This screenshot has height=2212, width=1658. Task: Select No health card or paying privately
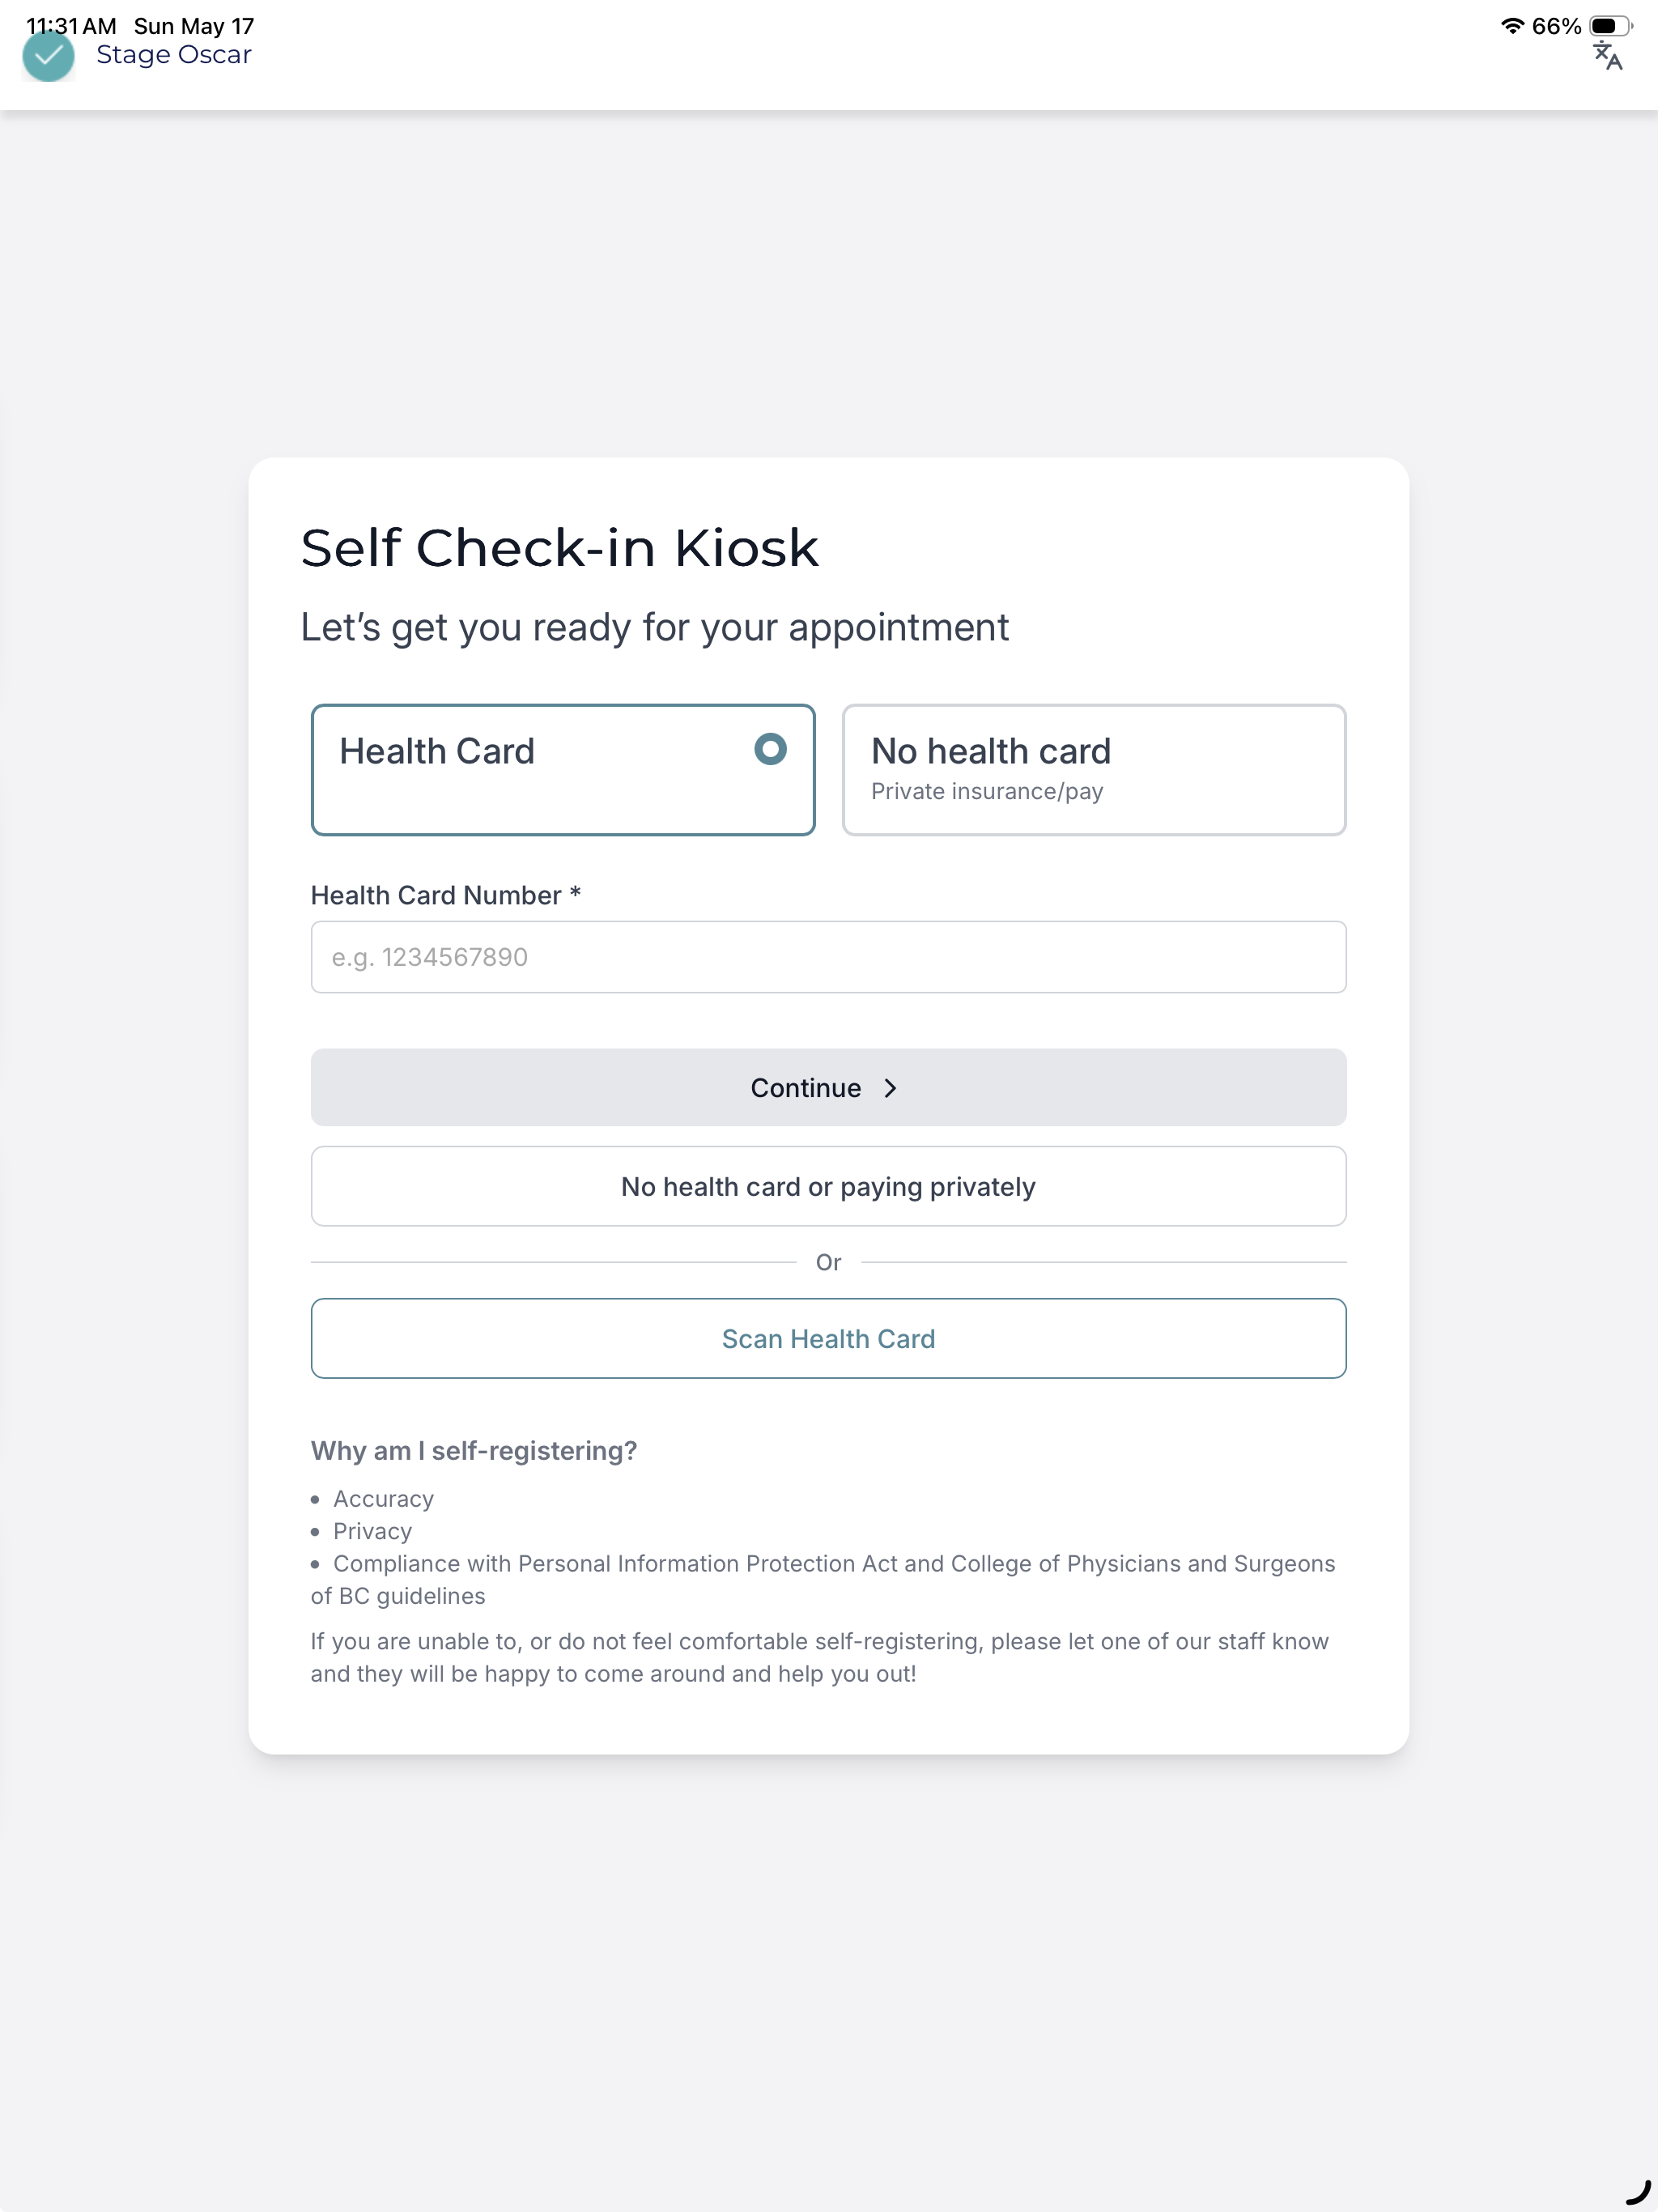click(828, 1186)
